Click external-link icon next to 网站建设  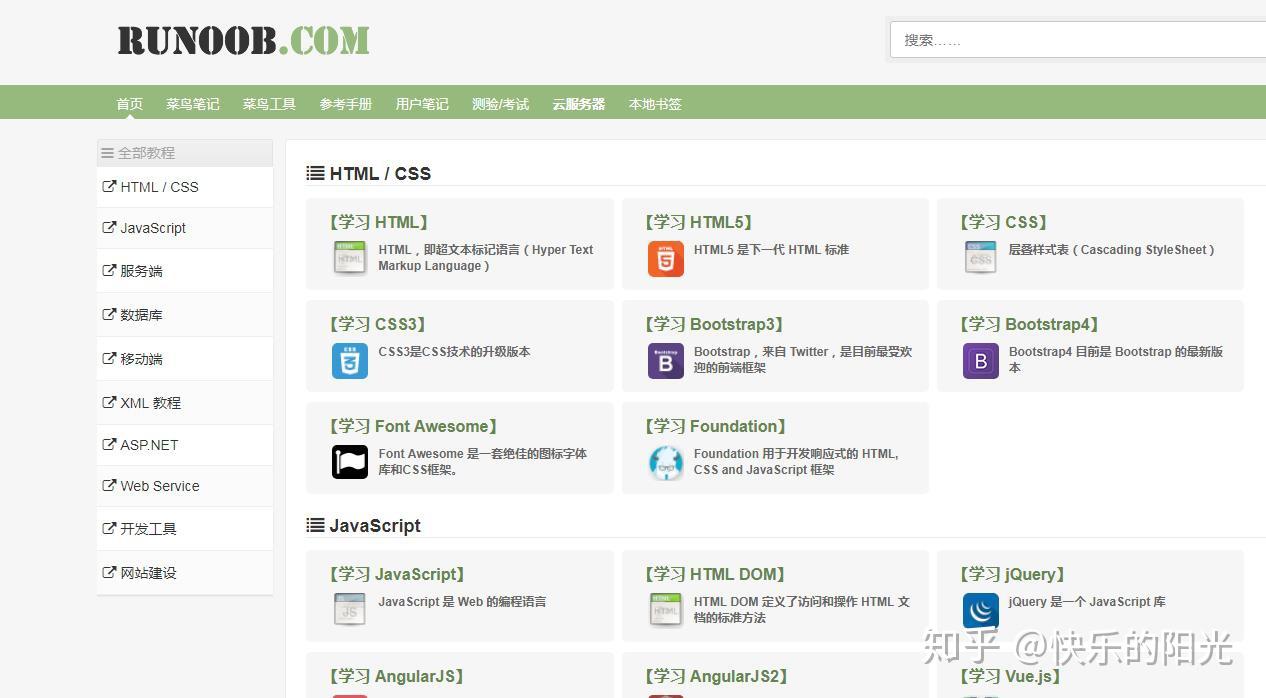[x=109, y=572]
